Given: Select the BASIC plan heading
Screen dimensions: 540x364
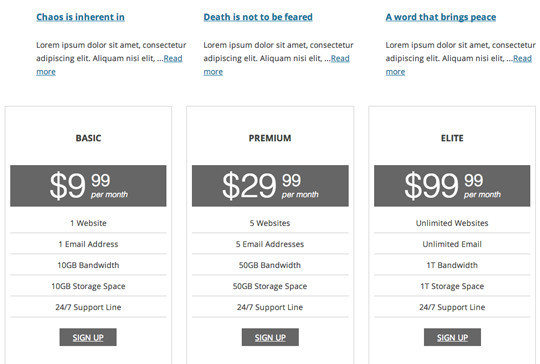Looking at the screenshot, I should (x=88, y=138).
